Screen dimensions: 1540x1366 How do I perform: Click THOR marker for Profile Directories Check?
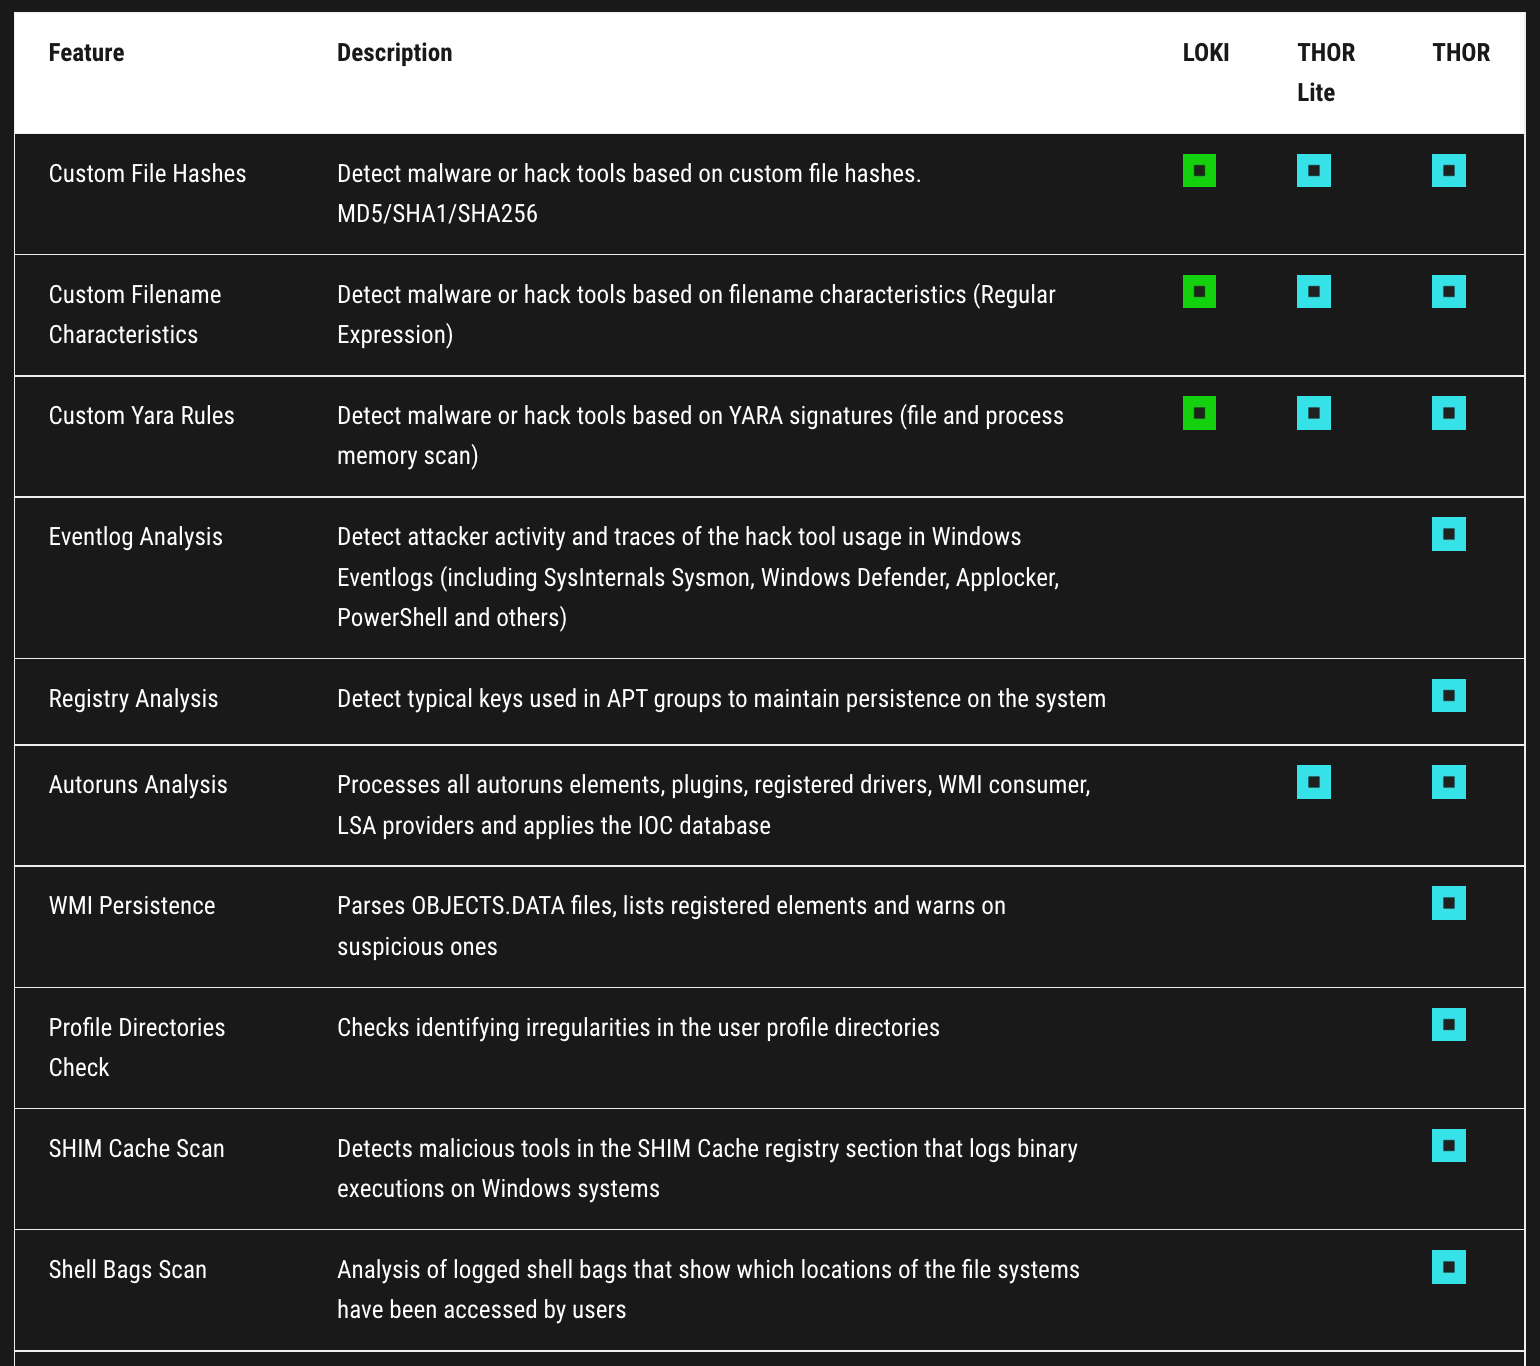click(x=1448, y=1024)
